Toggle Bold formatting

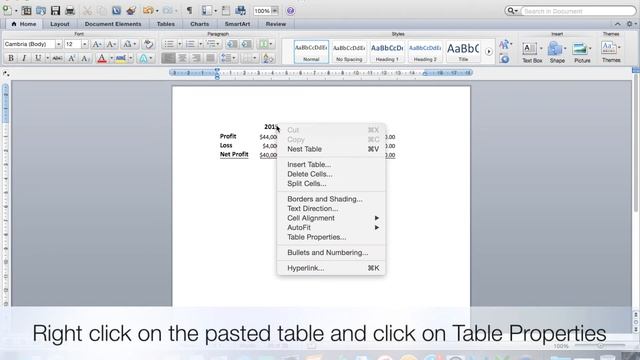point(11,58)
